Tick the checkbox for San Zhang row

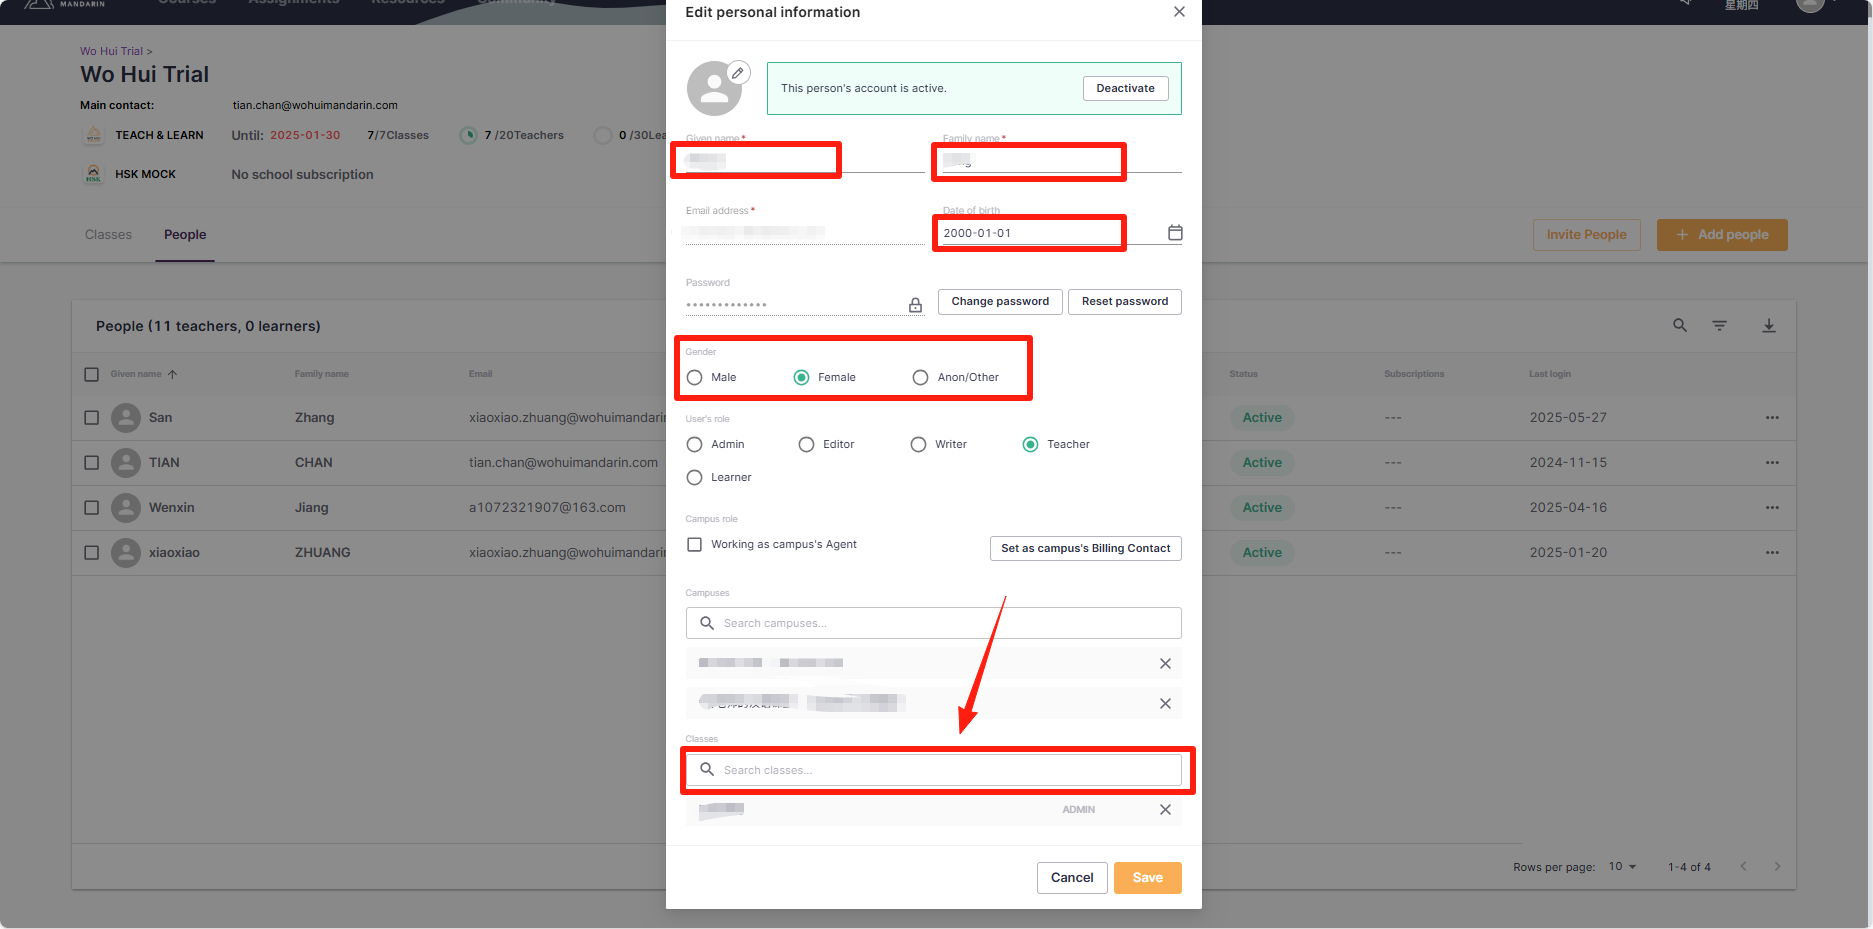point(92,418)
